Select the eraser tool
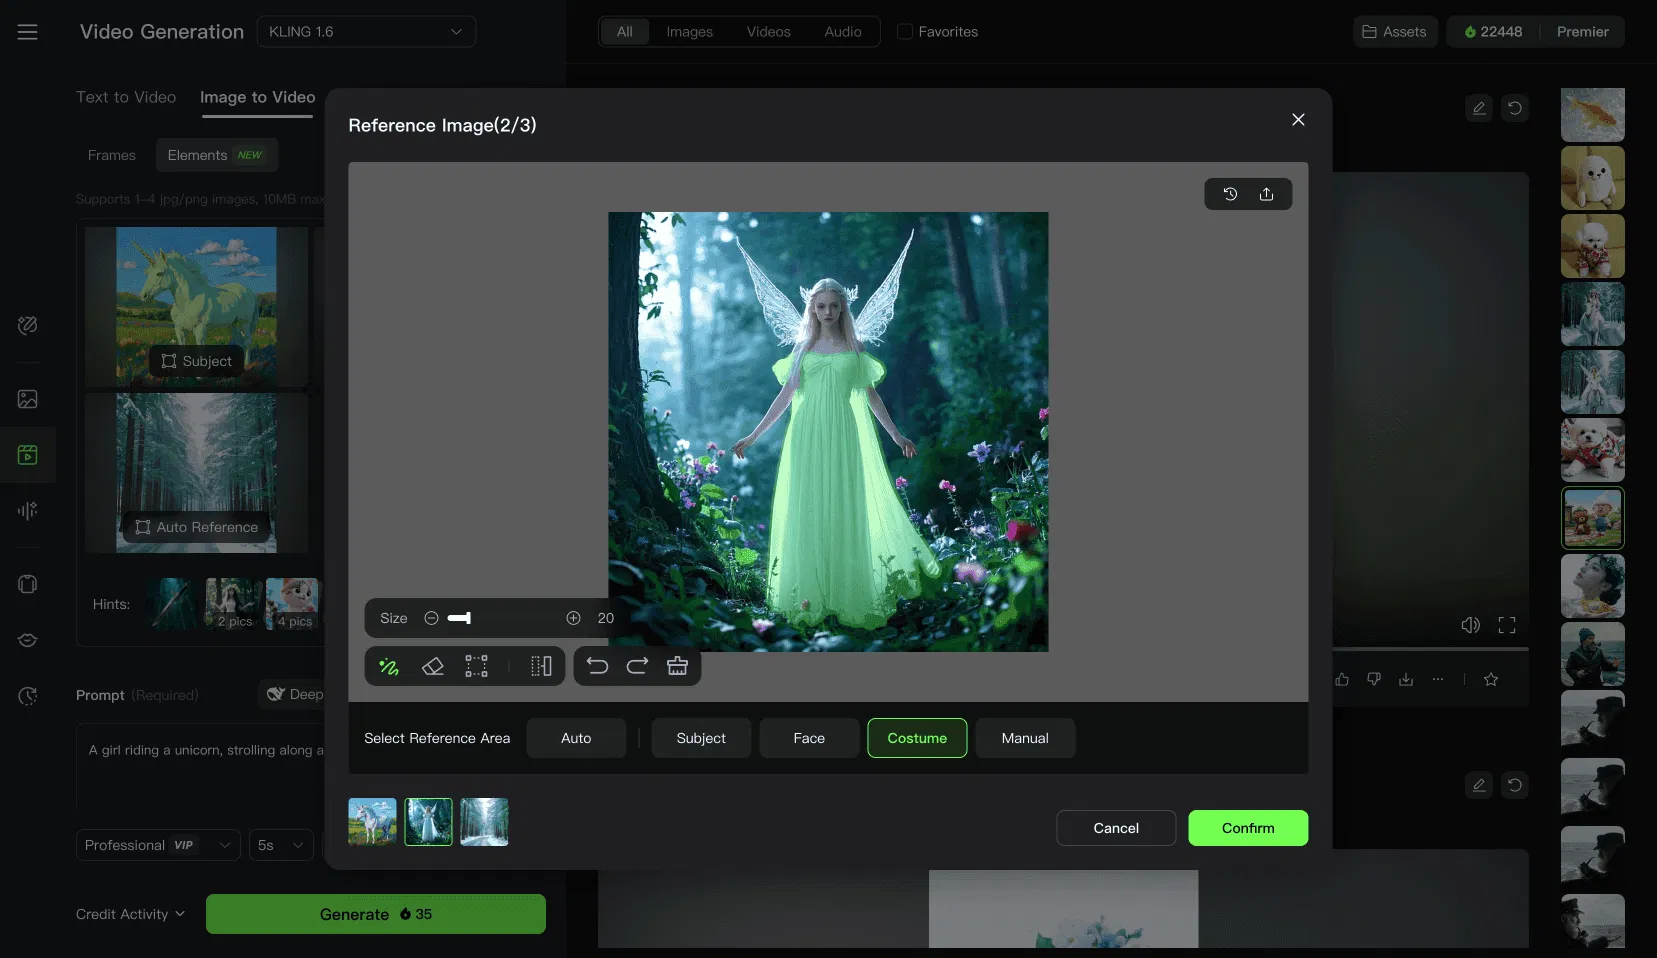This screenshot has width=1657, height=958. [433, 667]
